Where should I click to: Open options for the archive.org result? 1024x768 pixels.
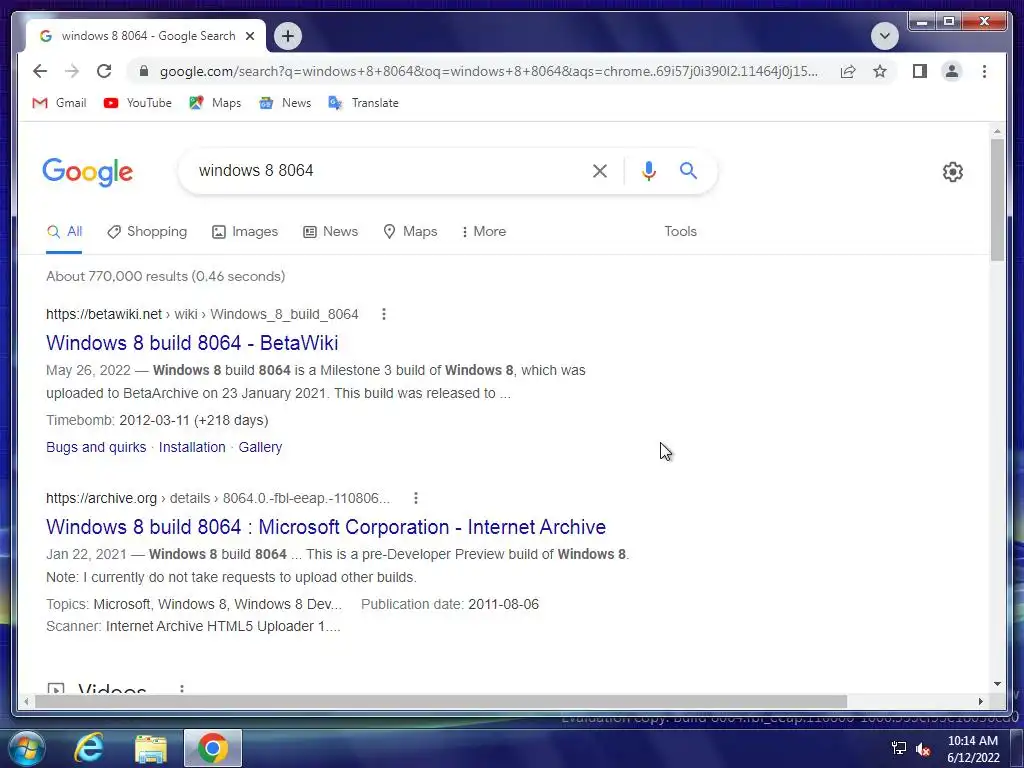pos(416,498)
